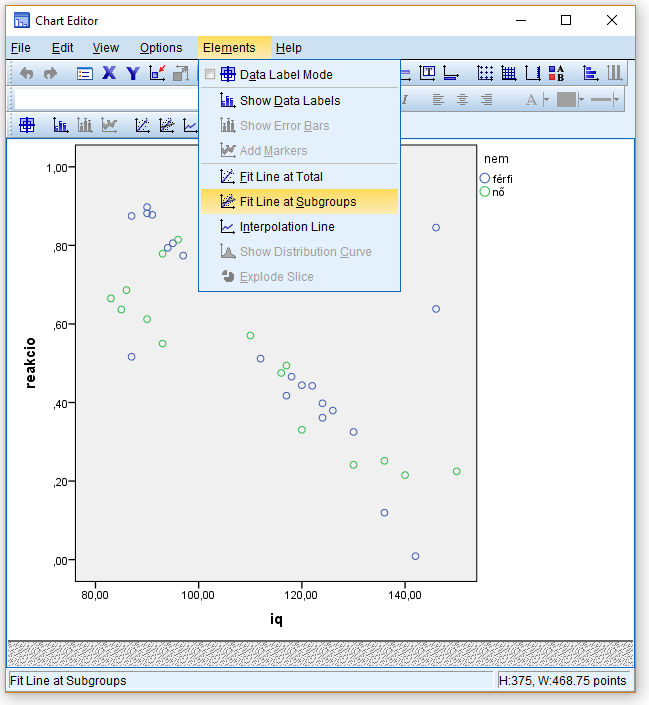Viewport: 649px width, 705px height.
Task: Click the align right formatting icon
Action: coord(486,99)
